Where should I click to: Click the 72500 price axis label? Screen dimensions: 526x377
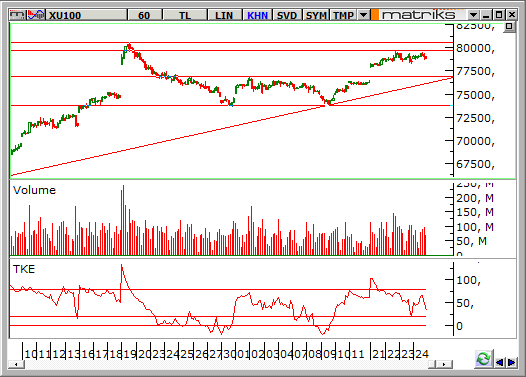(x=475, y=118)
